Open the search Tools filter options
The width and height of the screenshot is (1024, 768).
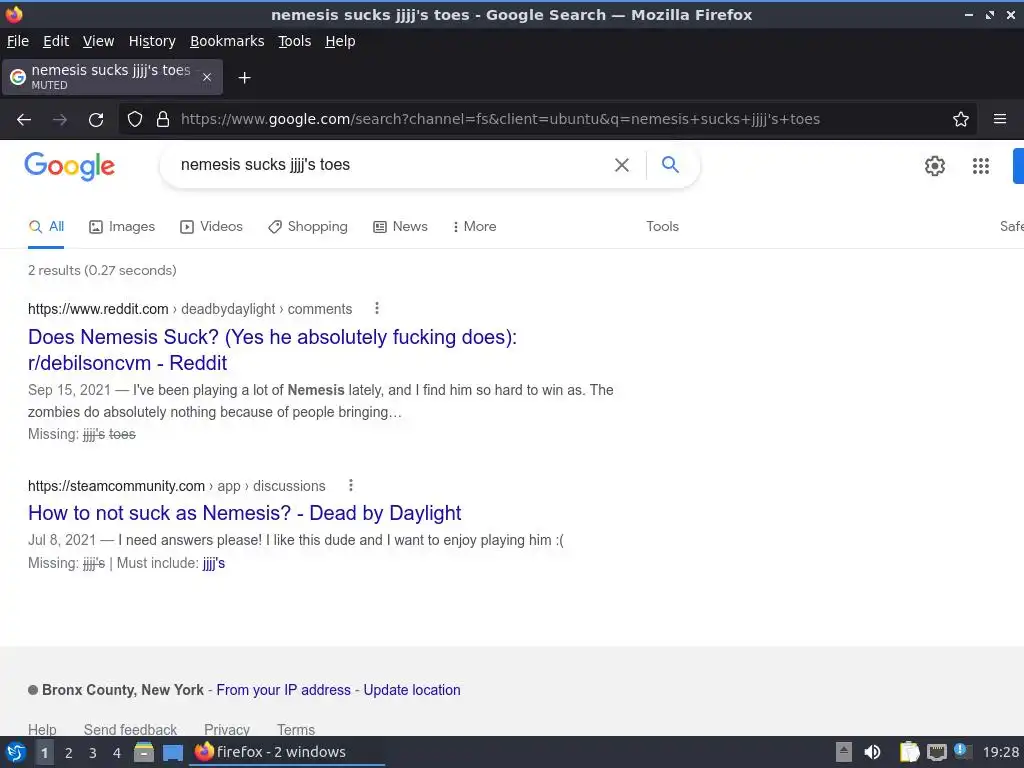(662, 227)
